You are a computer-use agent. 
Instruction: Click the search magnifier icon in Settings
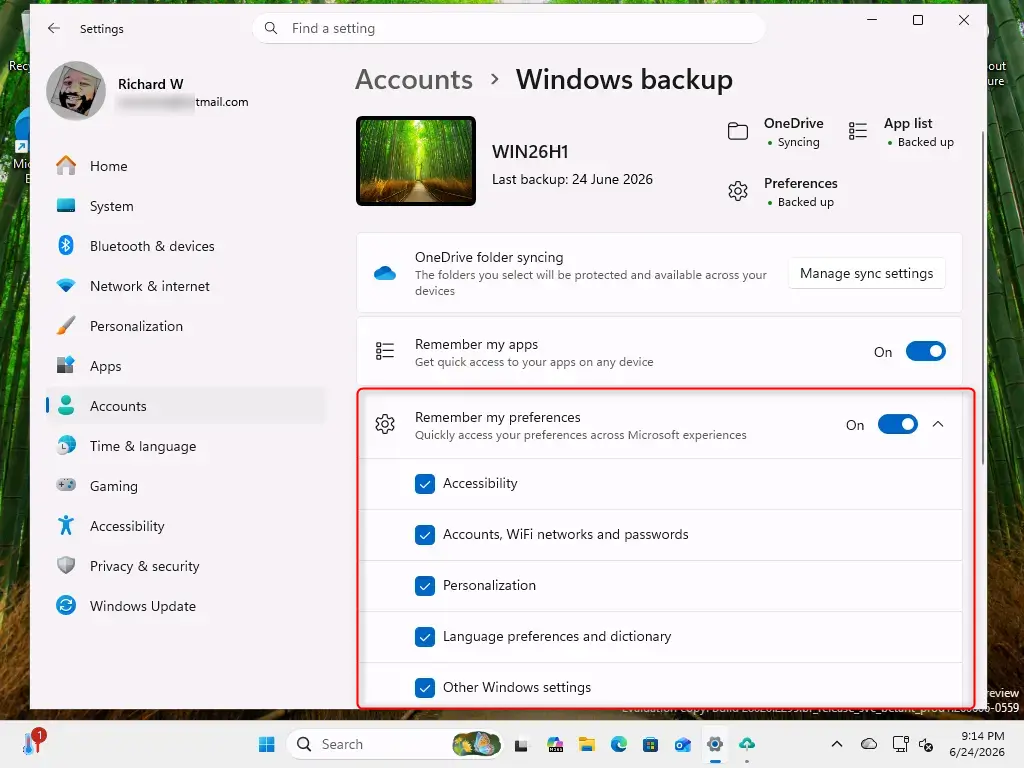[x=271, y=28]
